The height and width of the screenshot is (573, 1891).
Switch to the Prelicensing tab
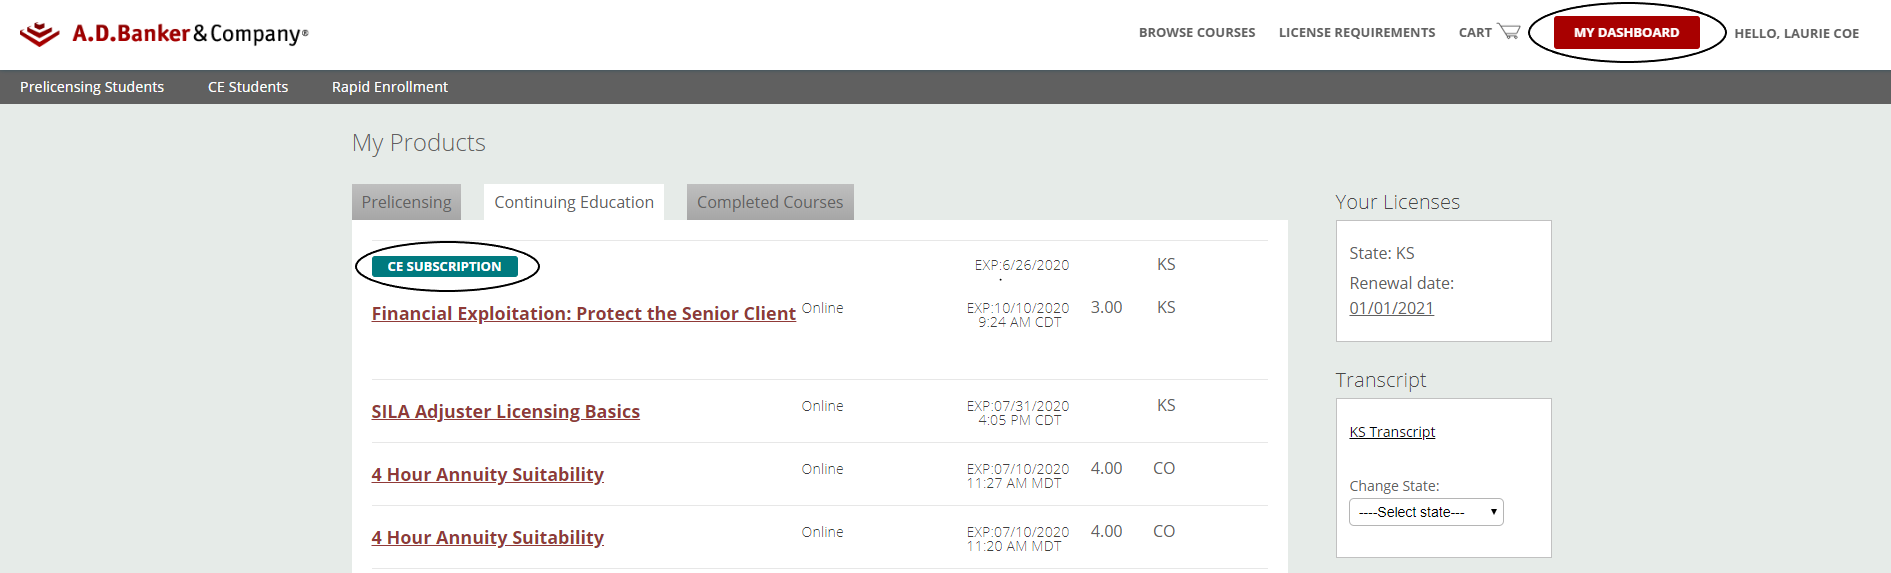click(406, 202)
